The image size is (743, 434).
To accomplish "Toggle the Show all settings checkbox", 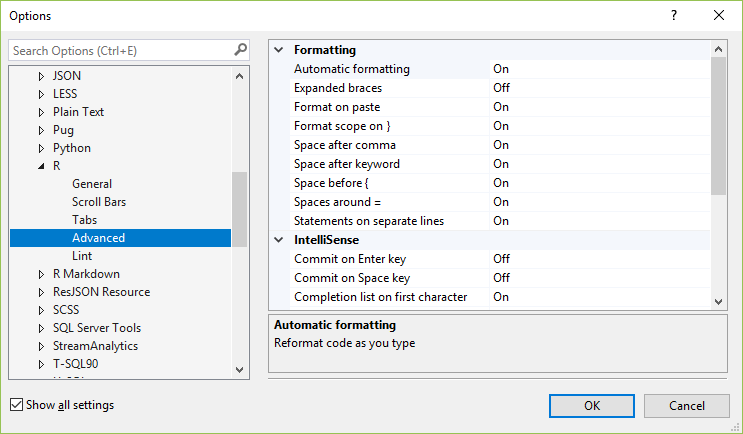I will pyautogui.click(x=16, y=405).
